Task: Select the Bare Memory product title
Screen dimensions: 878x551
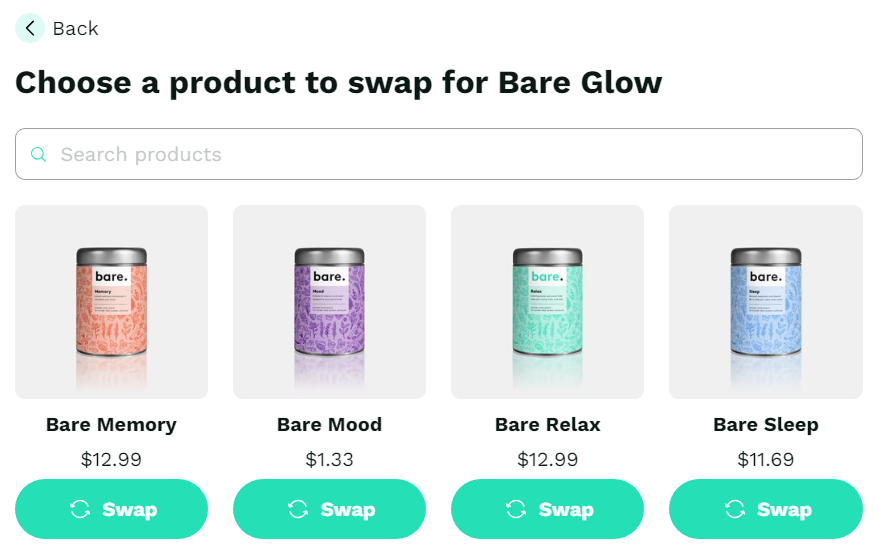Action: tap(111, 424)
